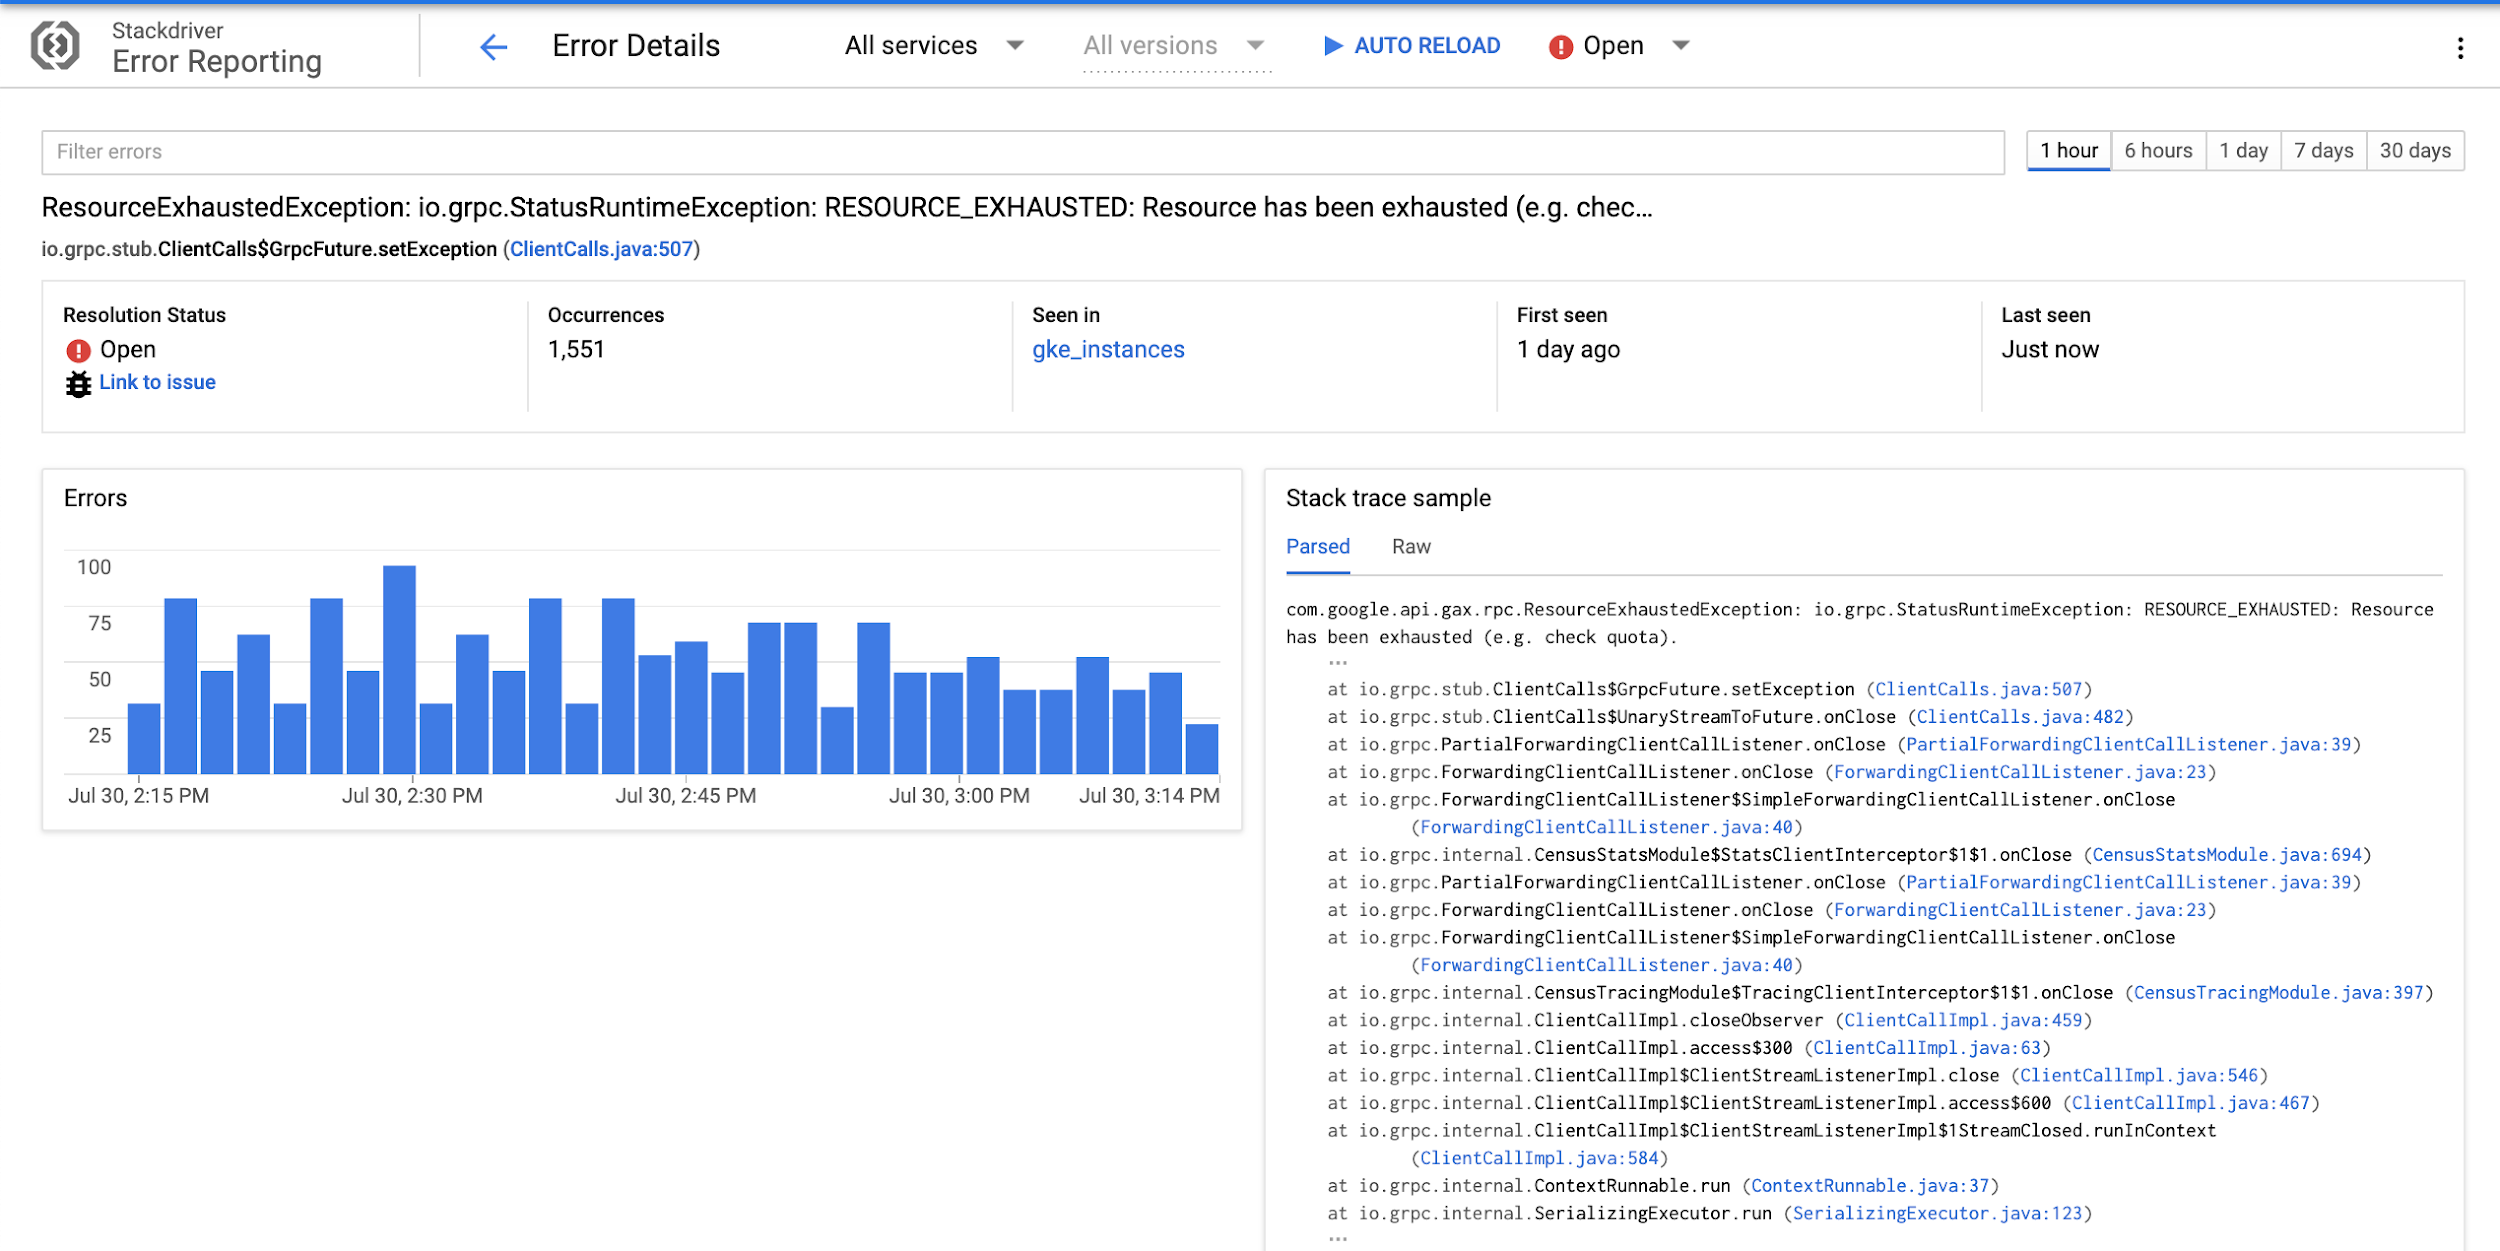Open SerializingExecutor.java:123 link
This screenshot has height=1251, width=2500.
[1937, 1214]
